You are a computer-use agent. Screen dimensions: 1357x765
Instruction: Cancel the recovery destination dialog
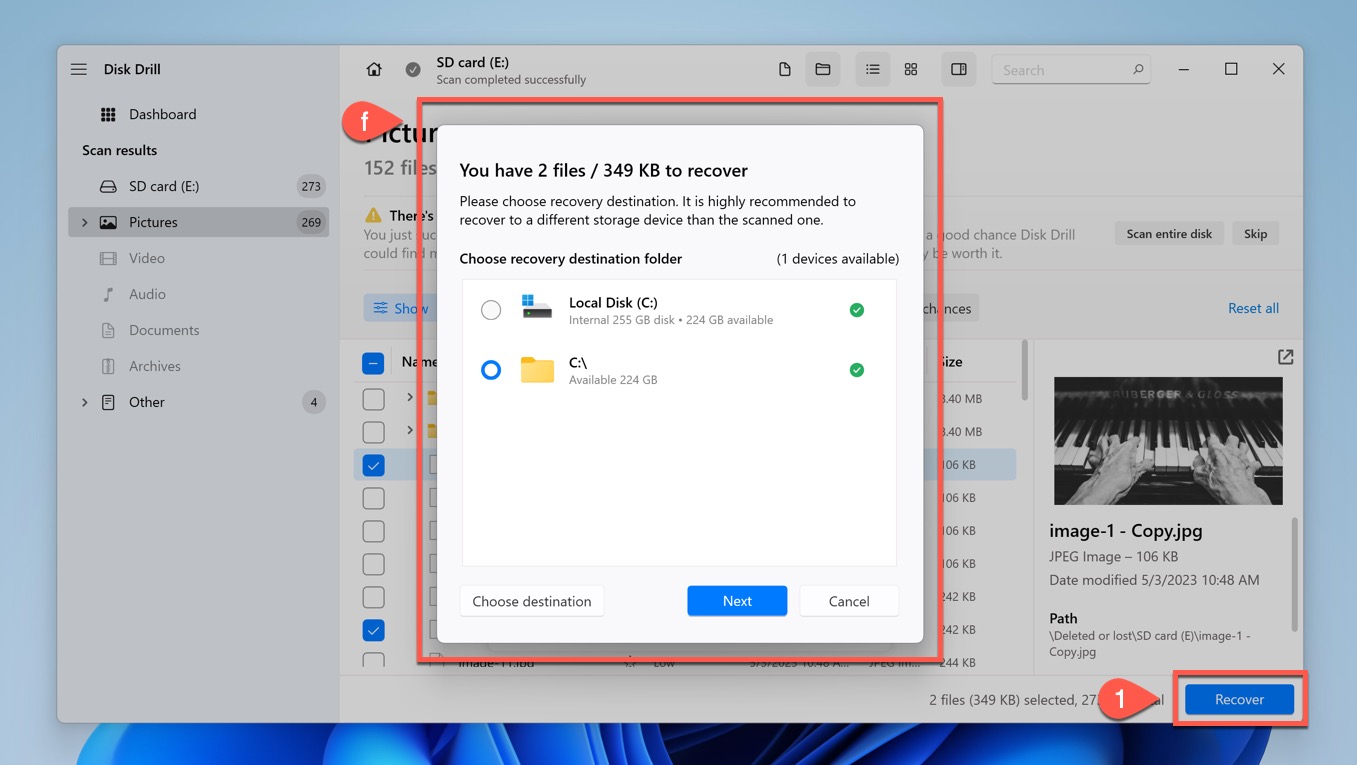pyautogui.click(x=849, y=601)
